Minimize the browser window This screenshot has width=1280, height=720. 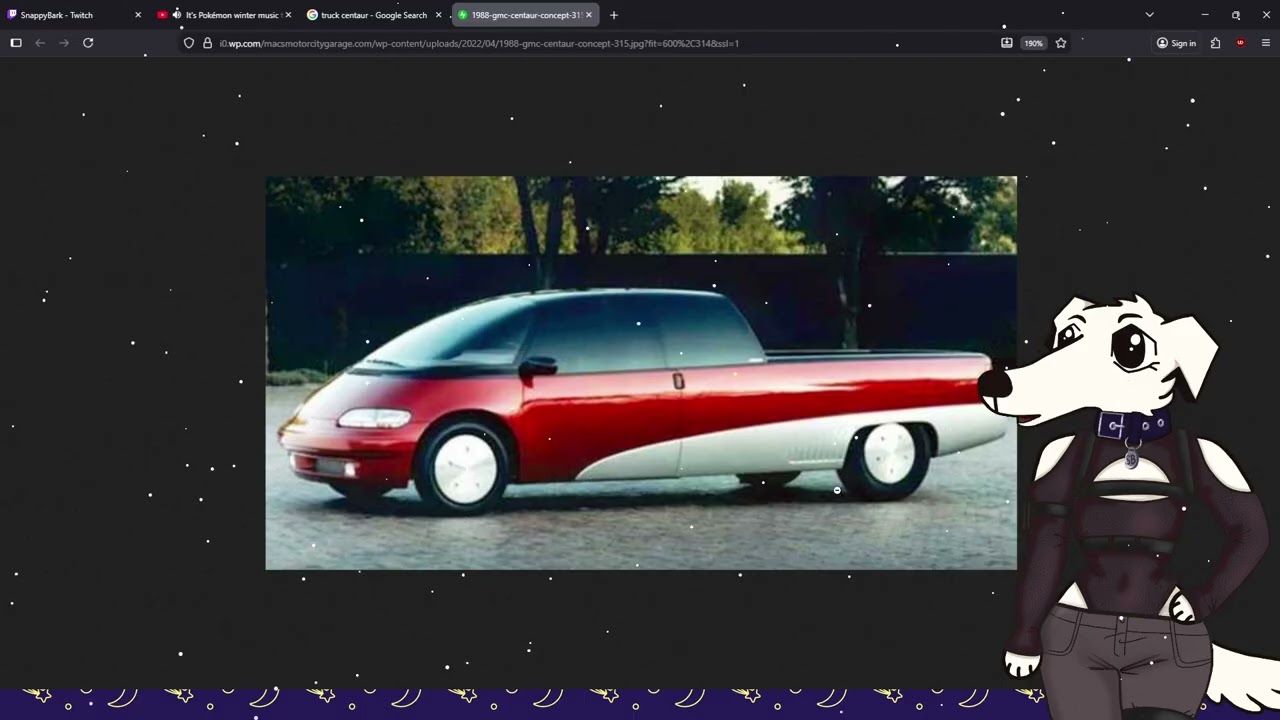click(1205, 15)
